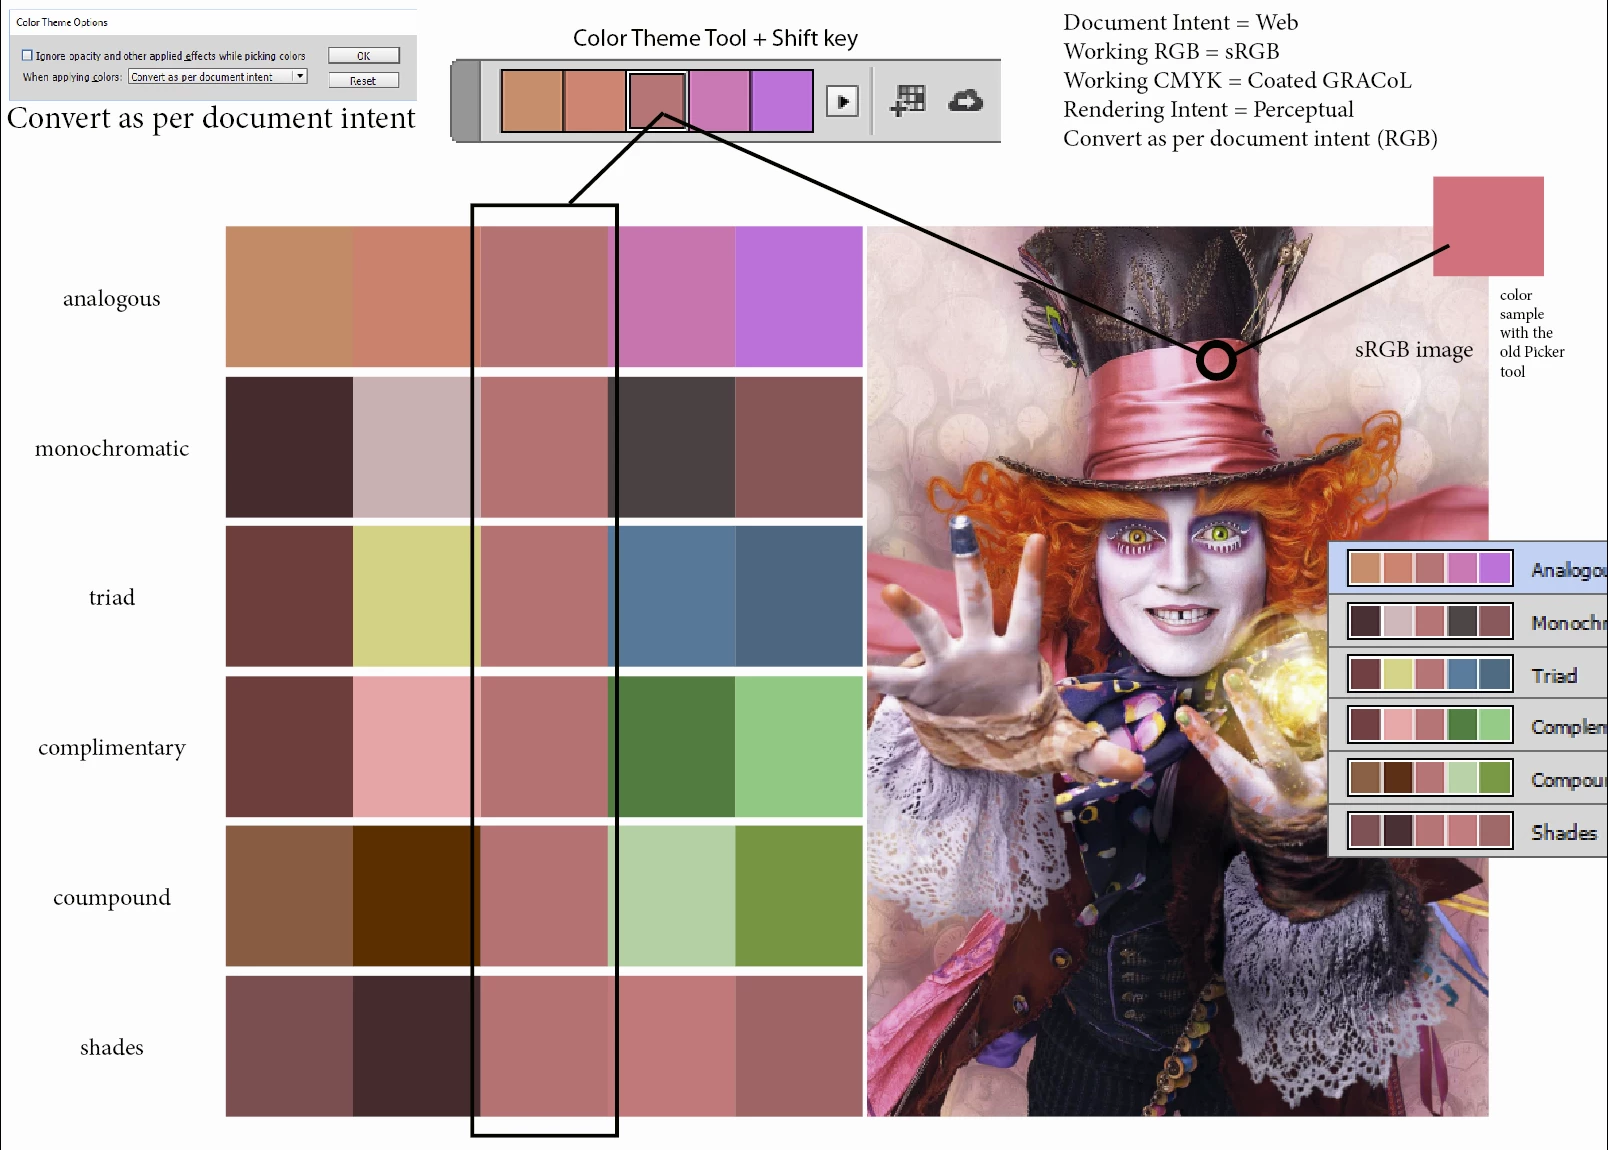Screen dimensions: 1608x1150
Task: Click the 'color sample with the old Picker tool' caption
Action: [x=1532, y=333]
